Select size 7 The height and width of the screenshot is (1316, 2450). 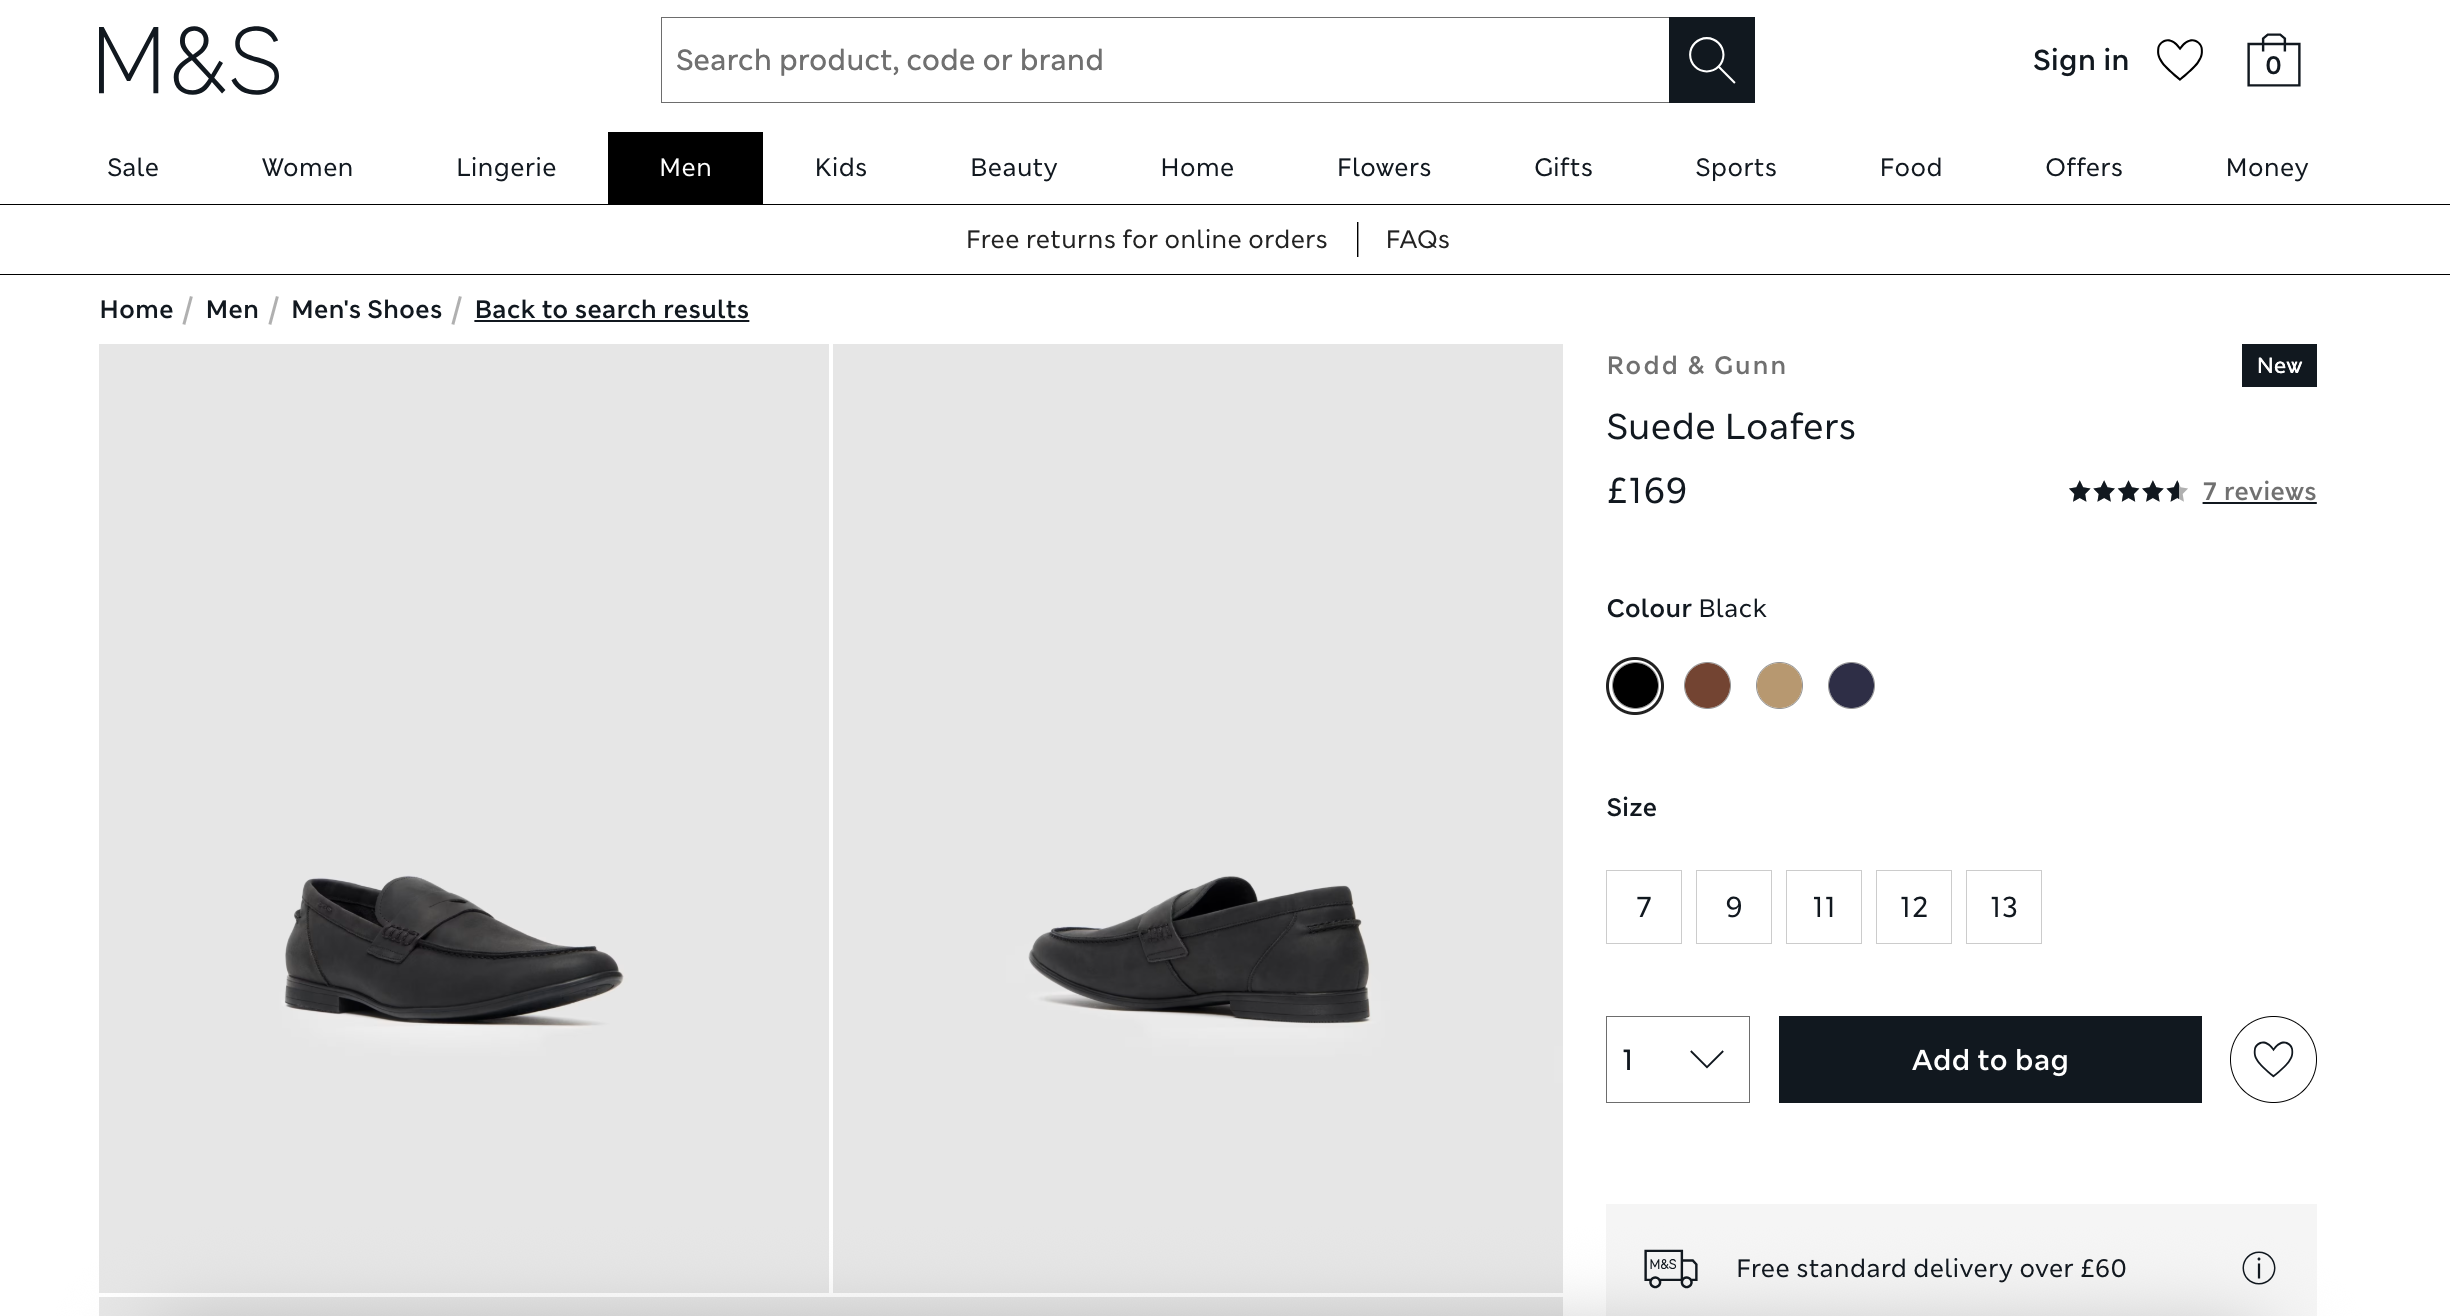[x=1643, y=907]
